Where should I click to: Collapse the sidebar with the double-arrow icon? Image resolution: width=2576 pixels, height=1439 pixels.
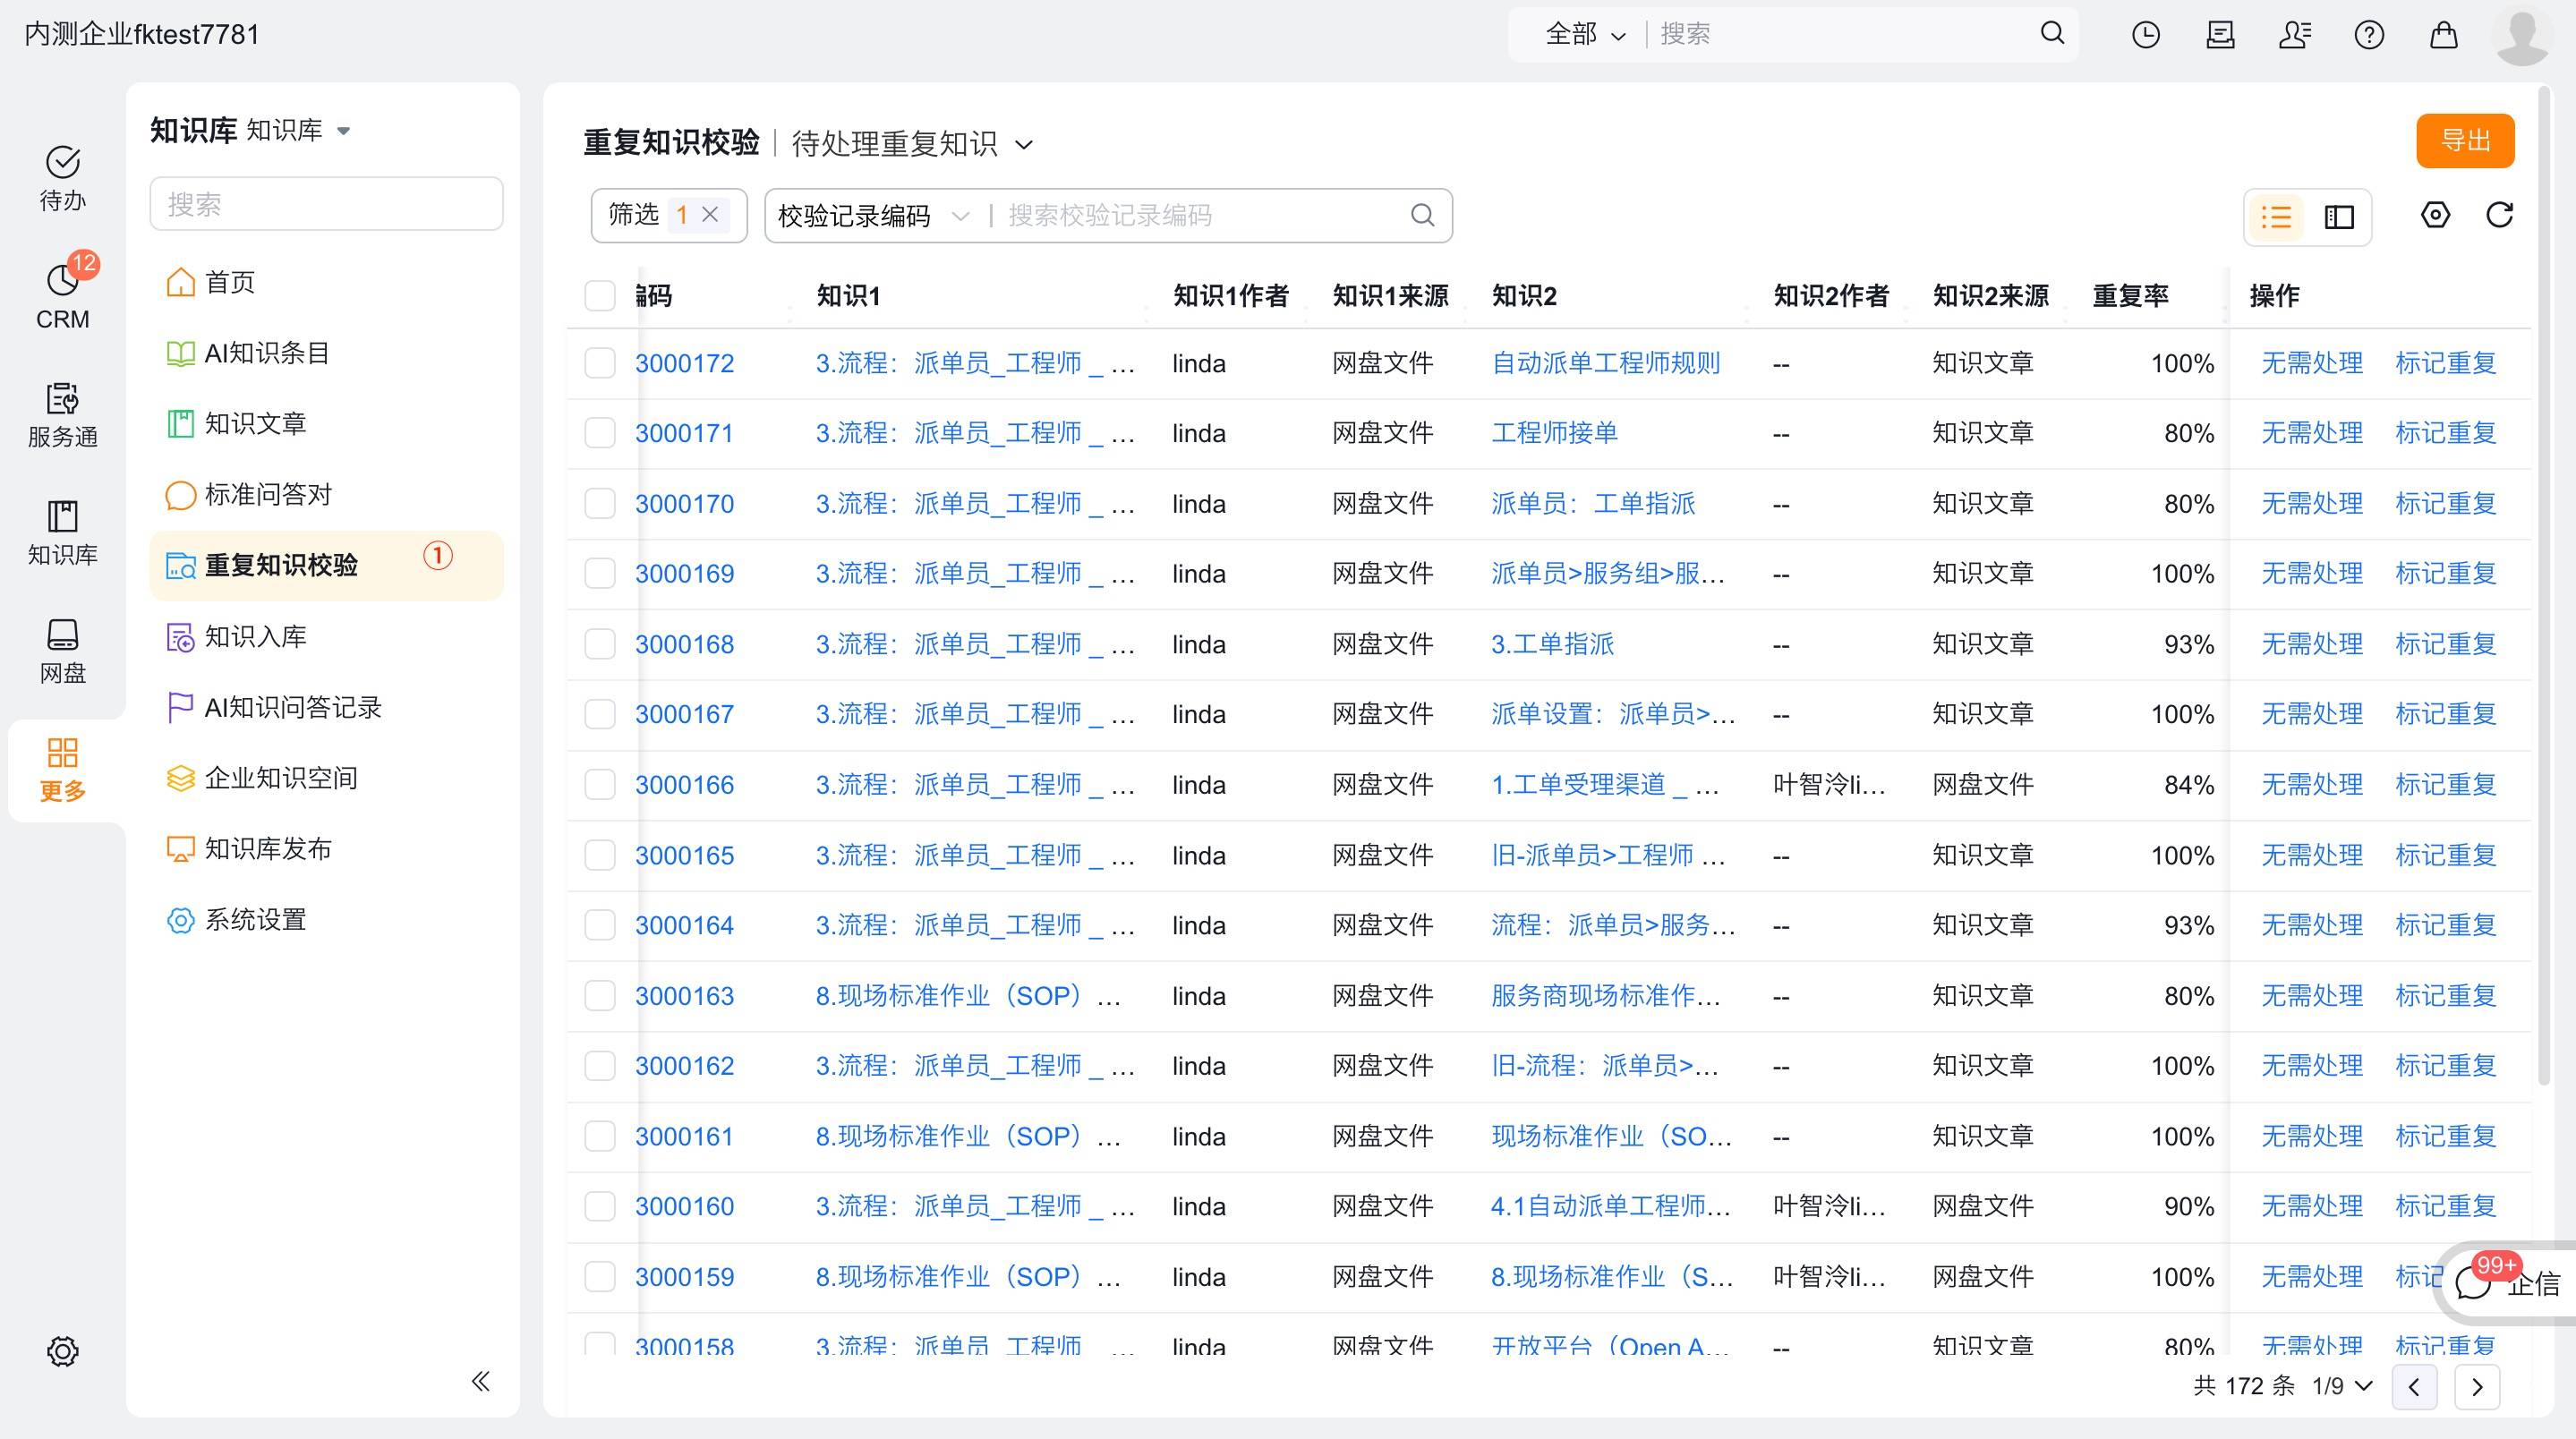pos(480,1381)
